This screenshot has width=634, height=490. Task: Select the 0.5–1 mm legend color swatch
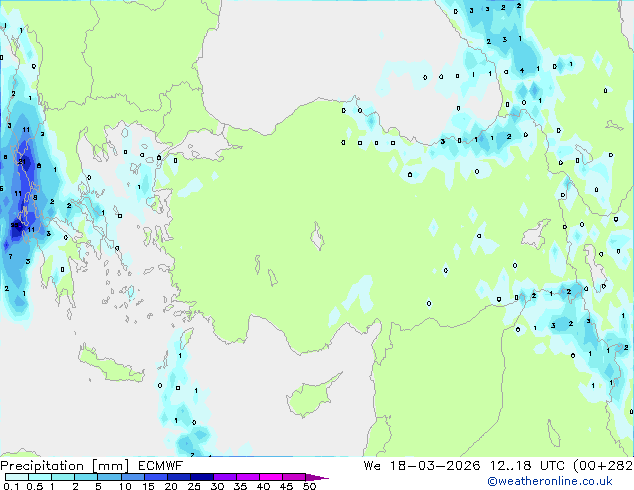pyautogui.click(x=40, y=477)
